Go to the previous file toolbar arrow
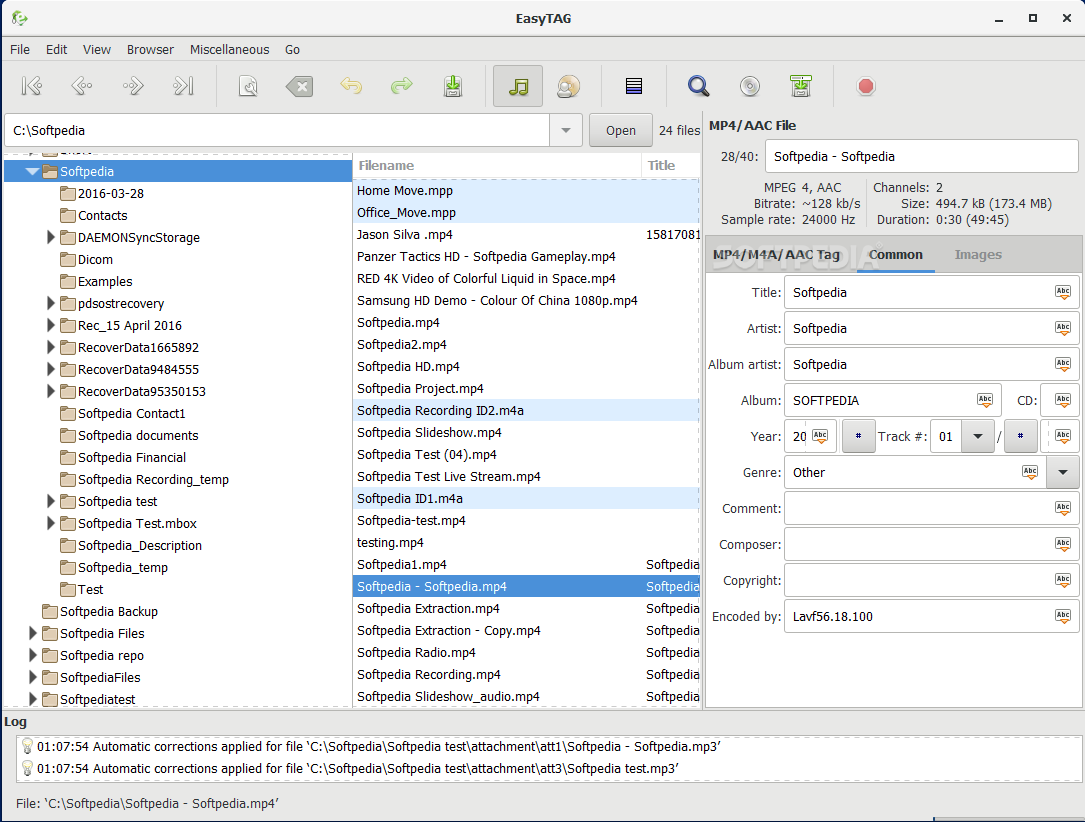Image resolution: width=1085 pixels, height=822 pixels. coord(82,86)
